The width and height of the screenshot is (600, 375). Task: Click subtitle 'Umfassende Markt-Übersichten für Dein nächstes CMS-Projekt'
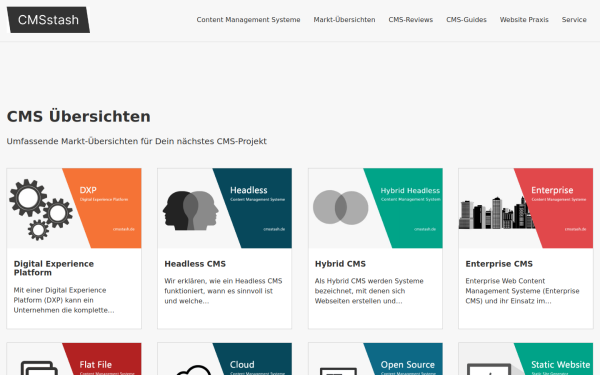[137, 141]
